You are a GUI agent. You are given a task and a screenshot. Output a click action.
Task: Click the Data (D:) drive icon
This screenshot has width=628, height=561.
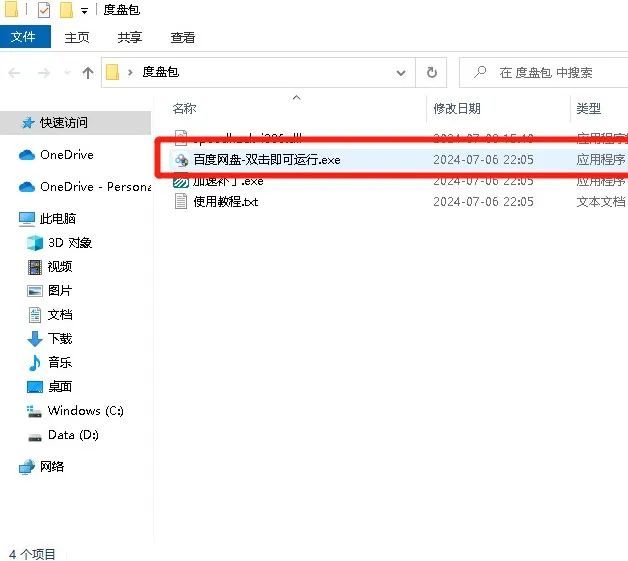(35, 437)
